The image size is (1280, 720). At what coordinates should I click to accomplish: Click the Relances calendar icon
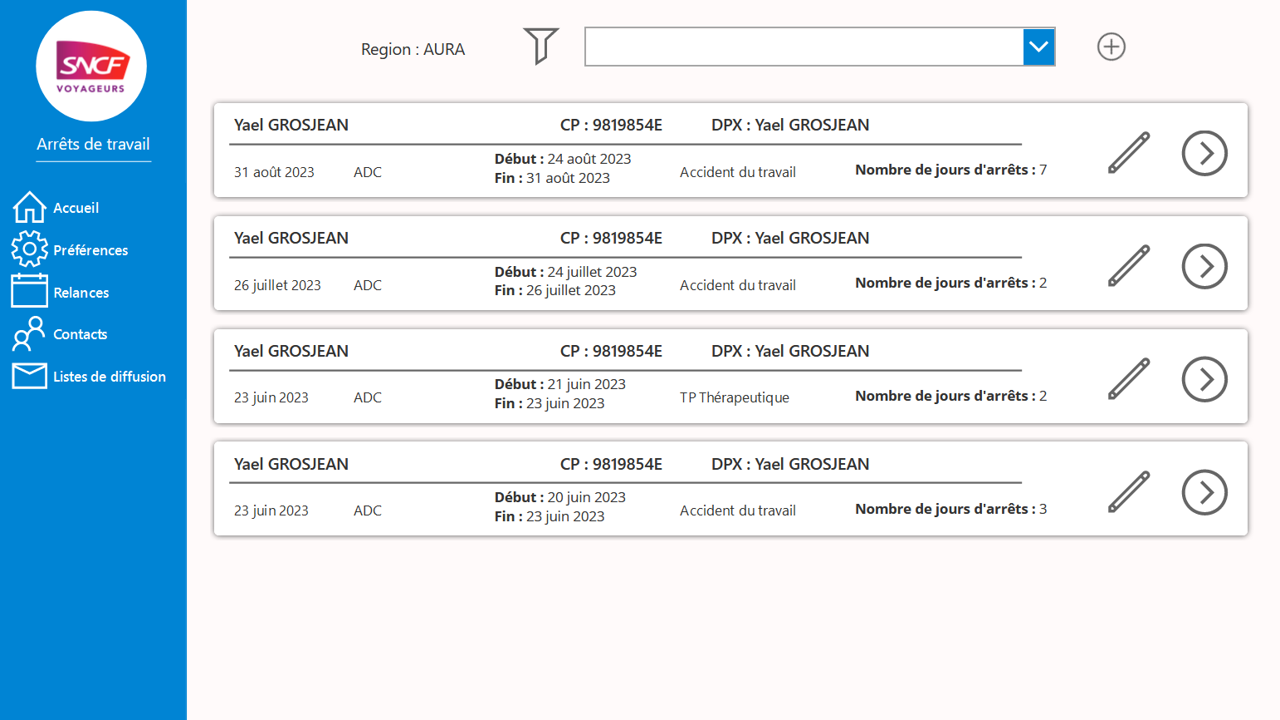click(29, 291)
